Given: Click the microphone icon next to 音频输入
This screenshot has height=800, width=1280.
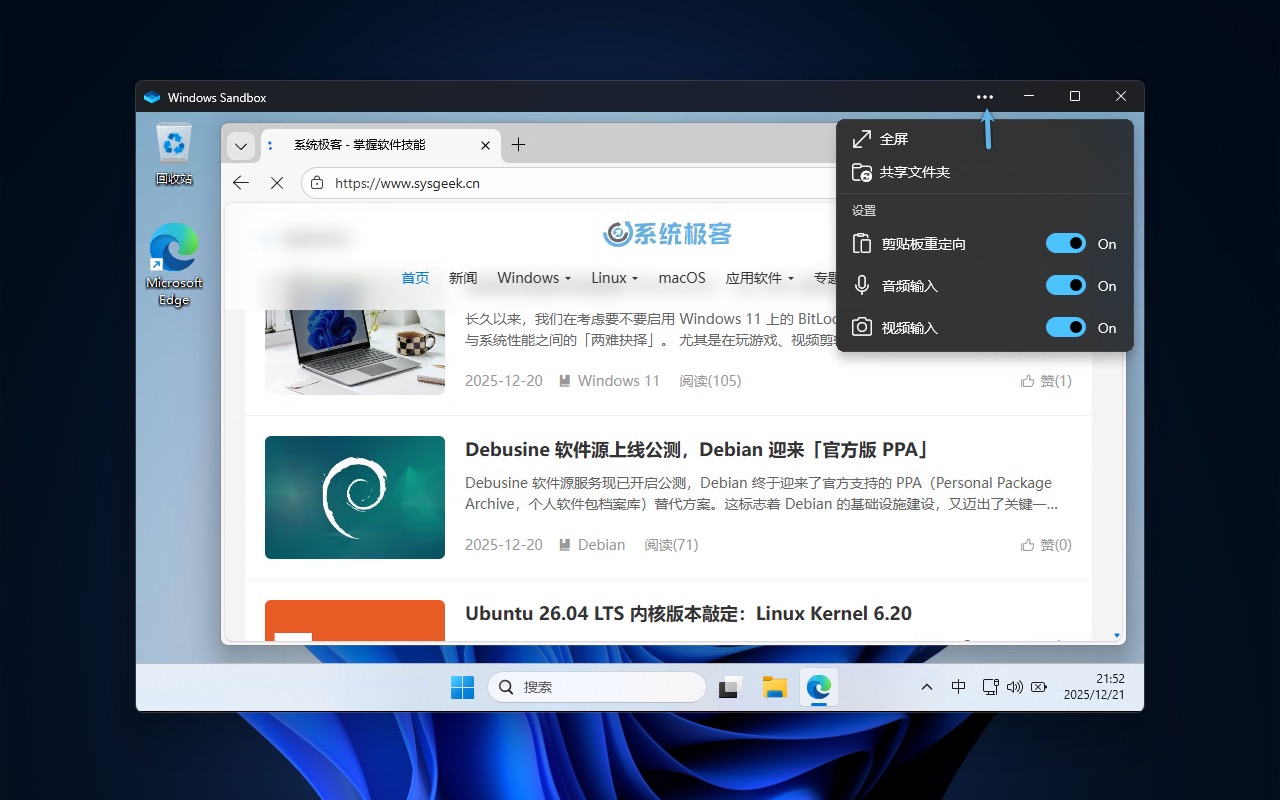Looking at the screenshot, I should click(x=862, y=285).
